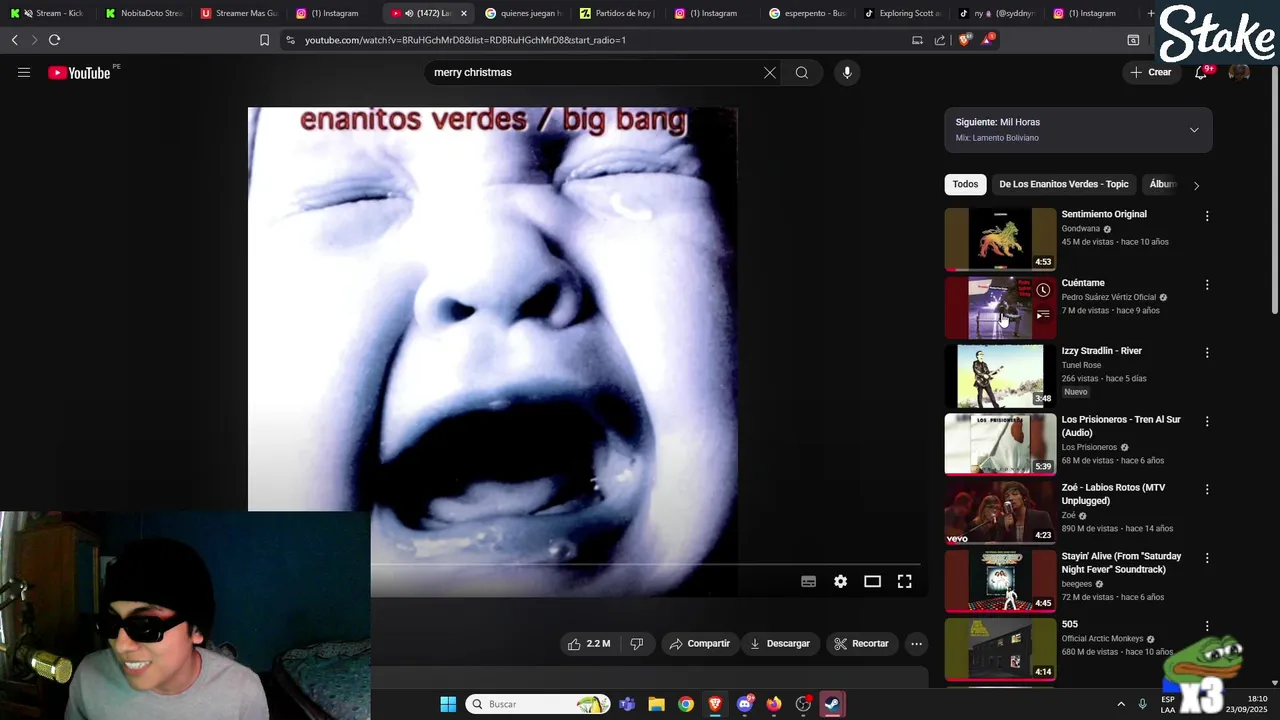Go back in browser history

[x=14, y=40]
